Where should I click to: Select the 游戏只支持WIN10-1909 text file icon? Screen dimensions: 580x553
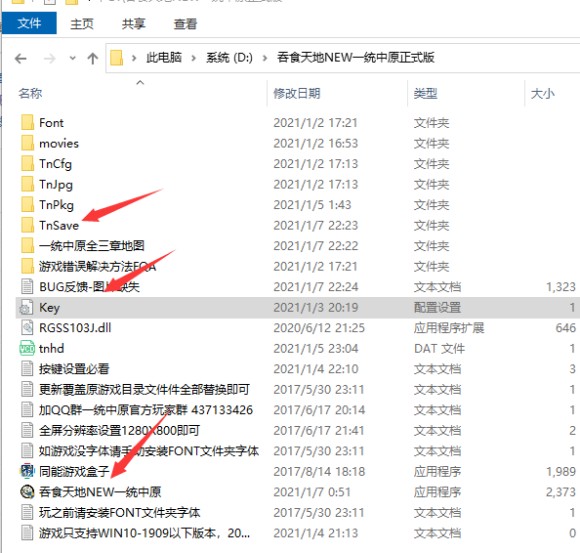(27, 533)
